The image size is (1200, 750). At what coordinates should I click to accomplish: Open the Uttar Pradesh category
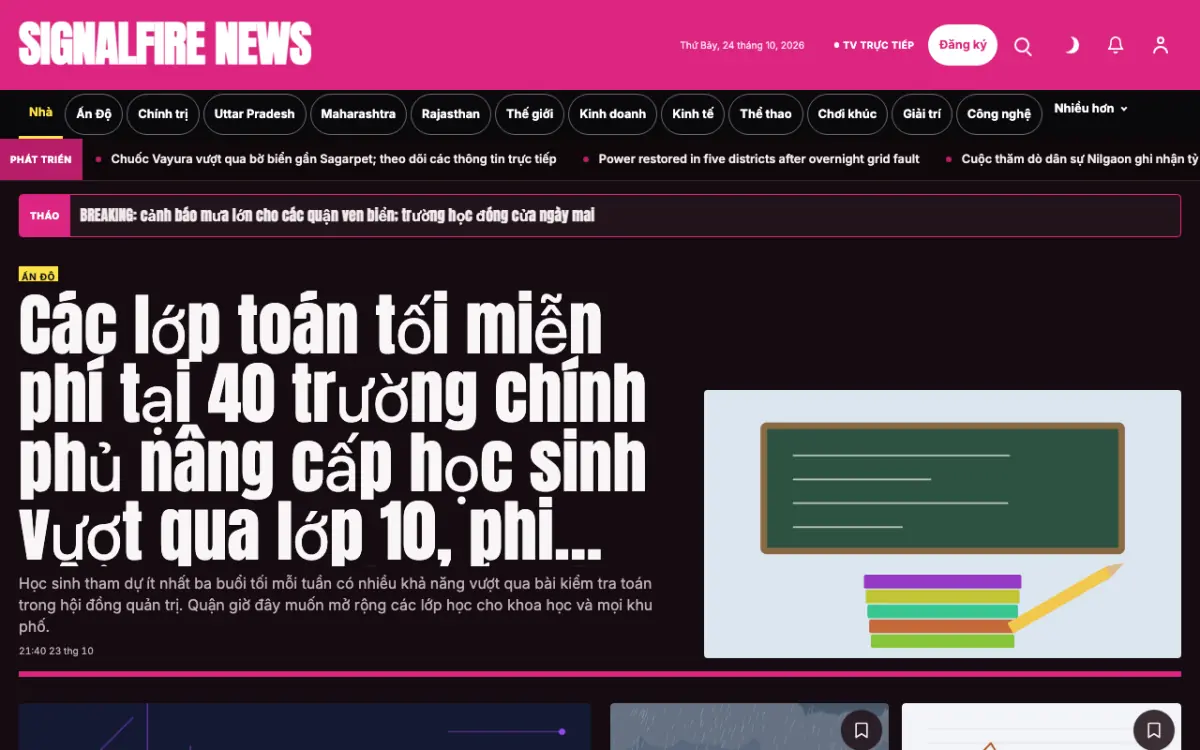(255, 114)
